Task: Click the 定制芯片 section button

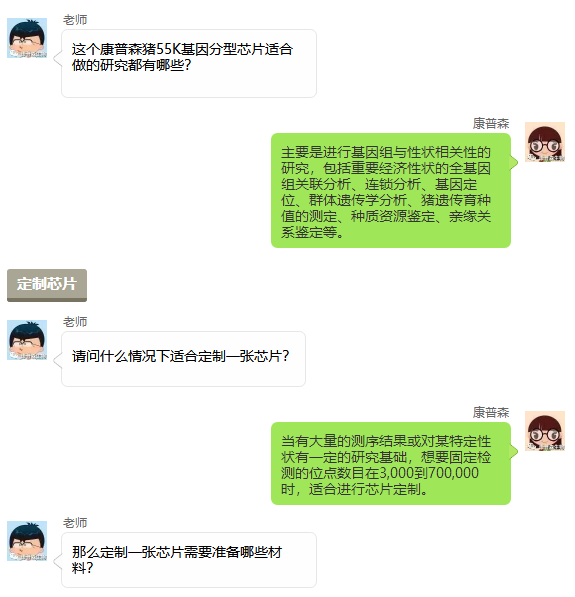Action: pyautogui.click(x=47, y=285)
